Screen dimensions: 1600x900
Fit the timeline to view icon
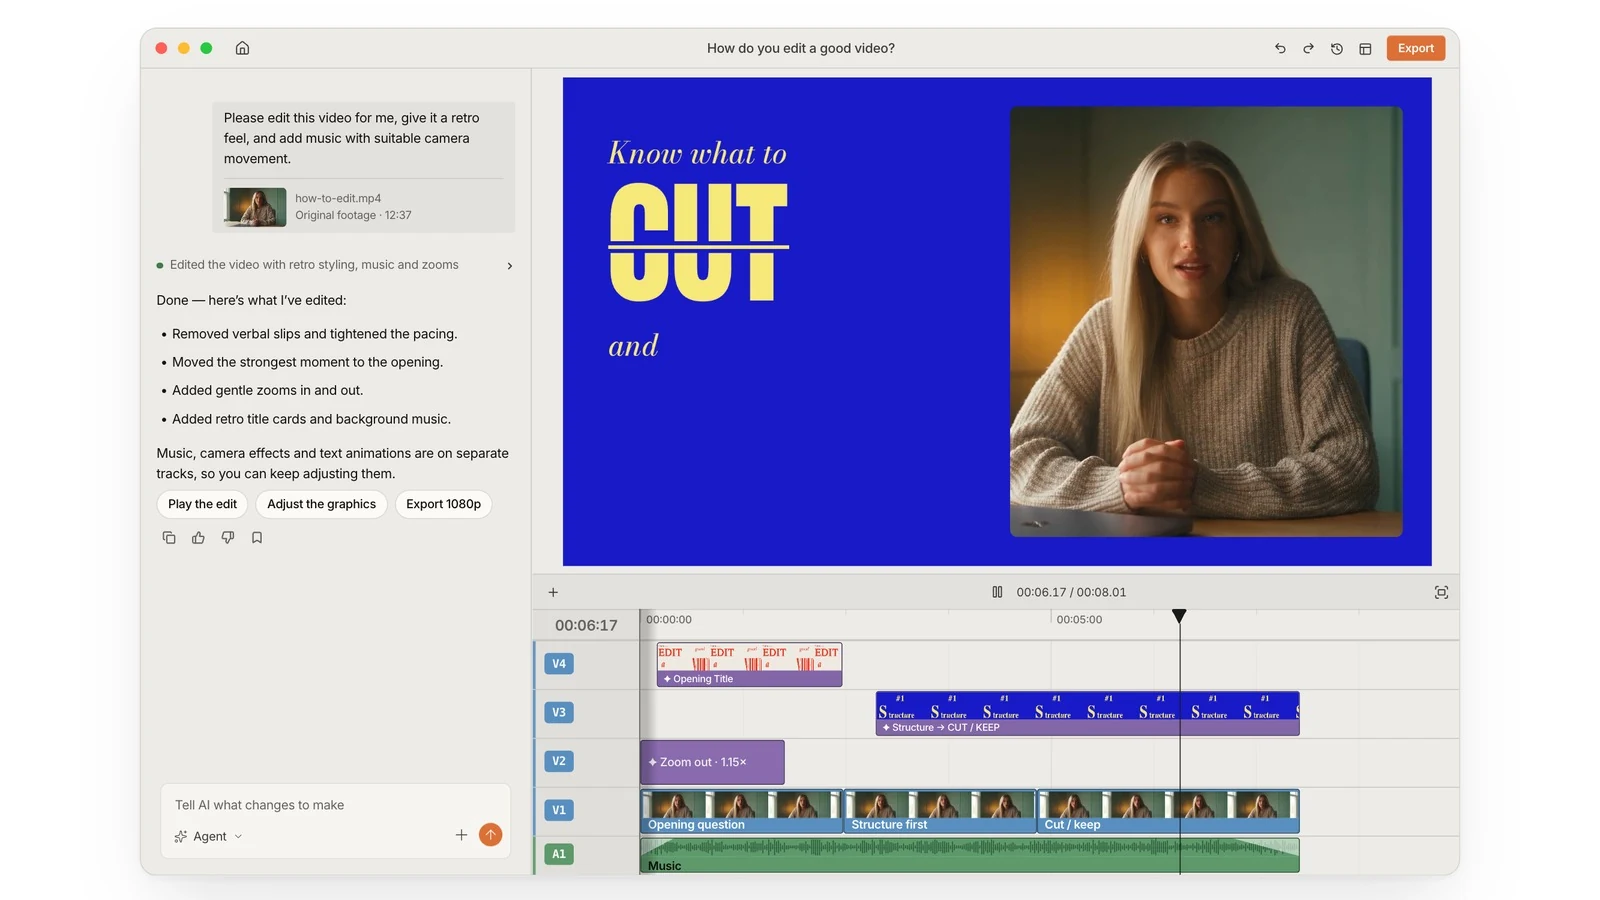click(x=1441, y=592)
